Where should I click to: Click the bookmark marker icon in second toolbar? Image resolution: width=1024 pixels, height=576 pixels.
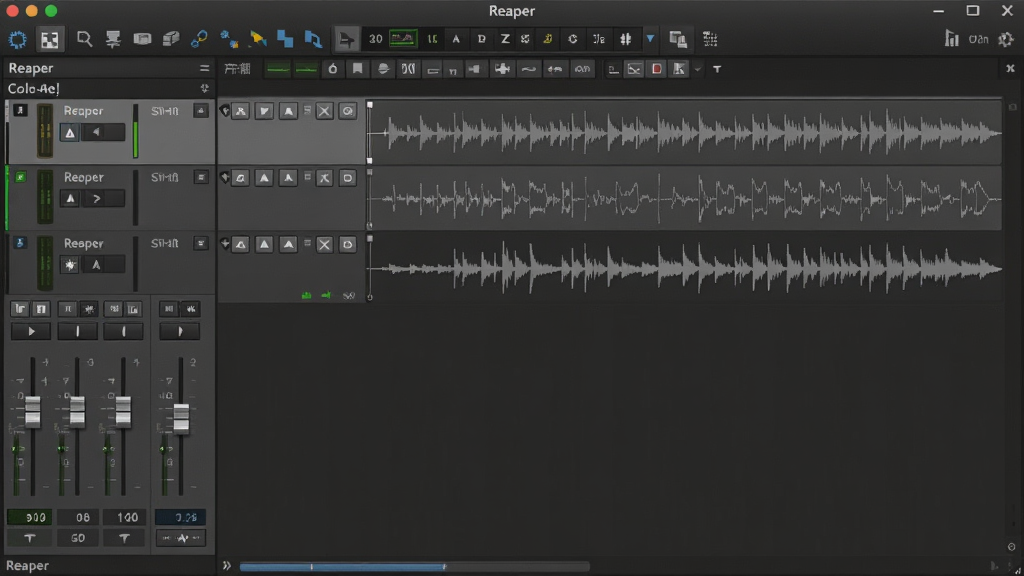coord(357,69)
